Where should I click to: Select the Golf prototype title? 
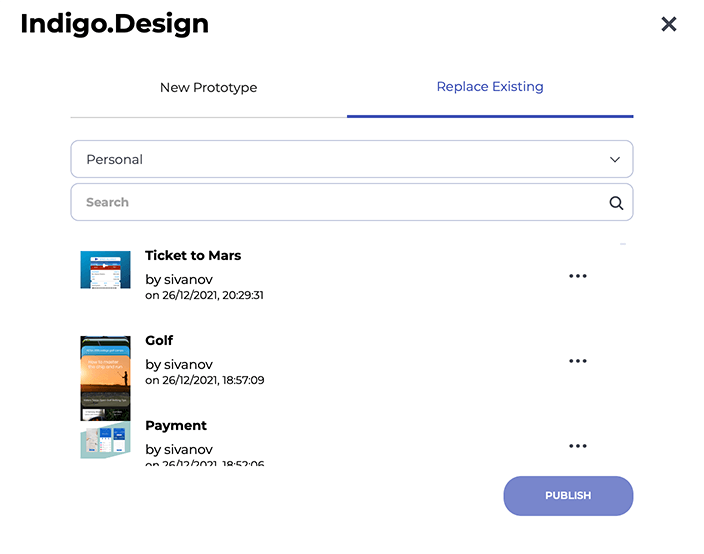pyautogui.click(x=159, y=340)
